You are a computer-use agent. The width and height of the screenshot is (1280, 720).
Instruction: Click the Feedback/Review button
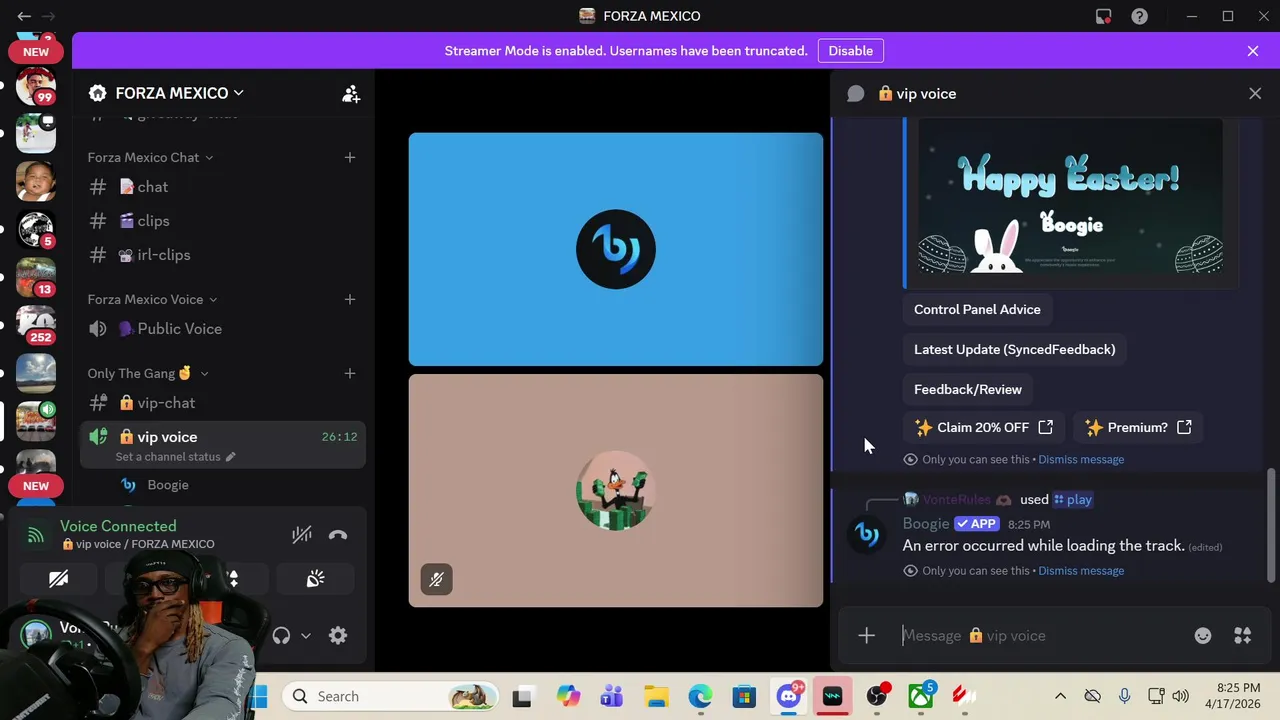pyautogui.click(x=968, y=389)
